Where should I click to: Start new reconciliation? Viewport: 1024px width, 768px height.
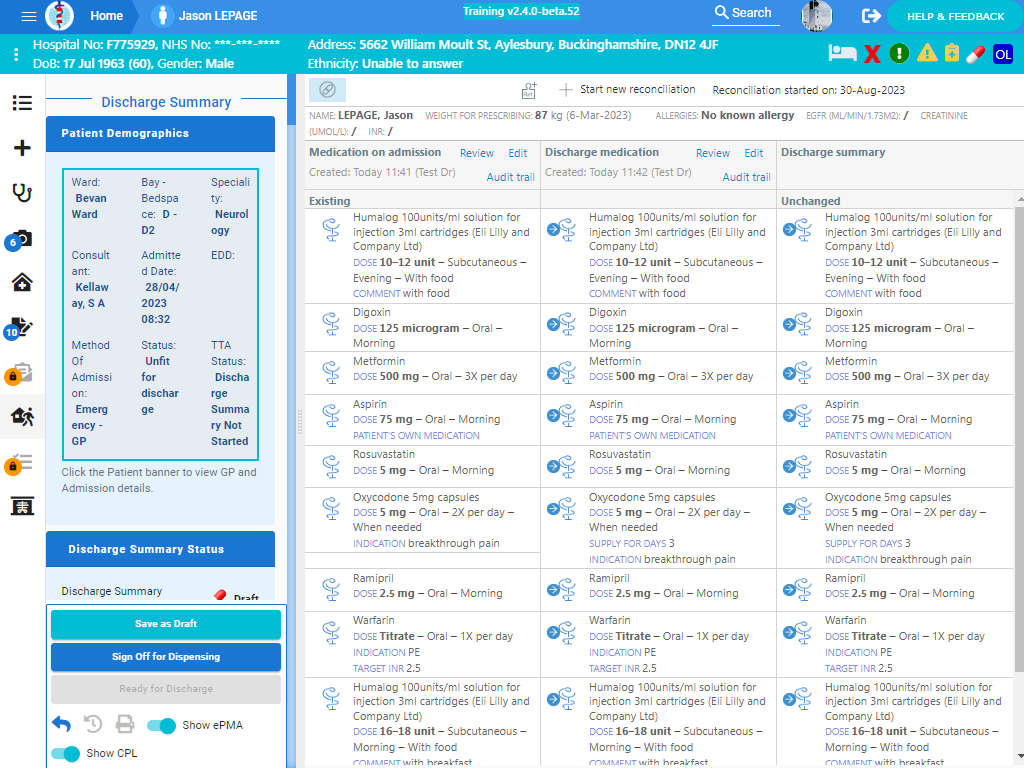coord(628,89)
